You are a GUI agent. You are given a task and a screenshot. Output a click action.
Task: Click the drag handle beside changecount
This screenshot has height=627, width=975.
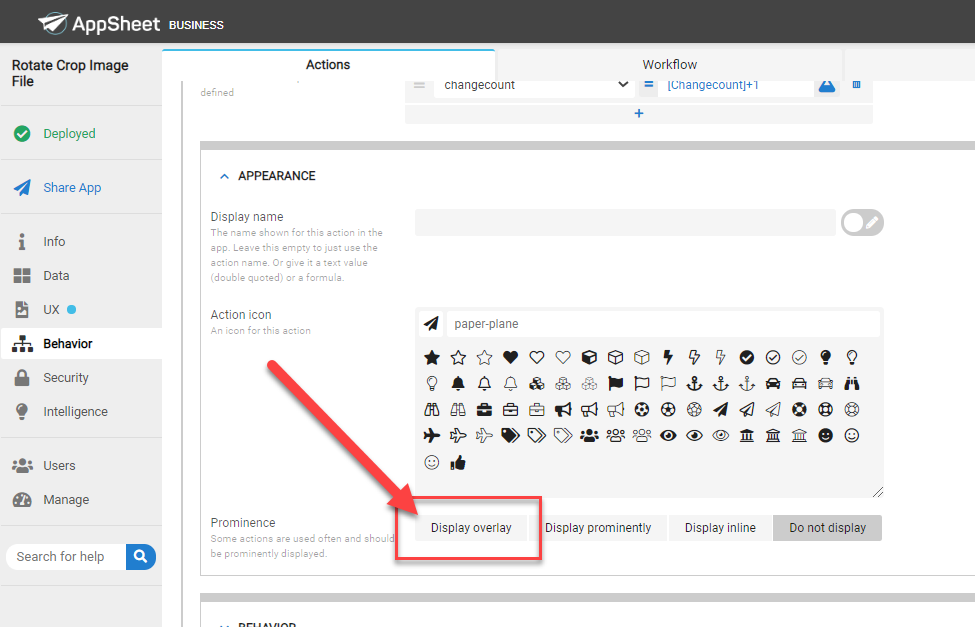(x=419, y=85)
